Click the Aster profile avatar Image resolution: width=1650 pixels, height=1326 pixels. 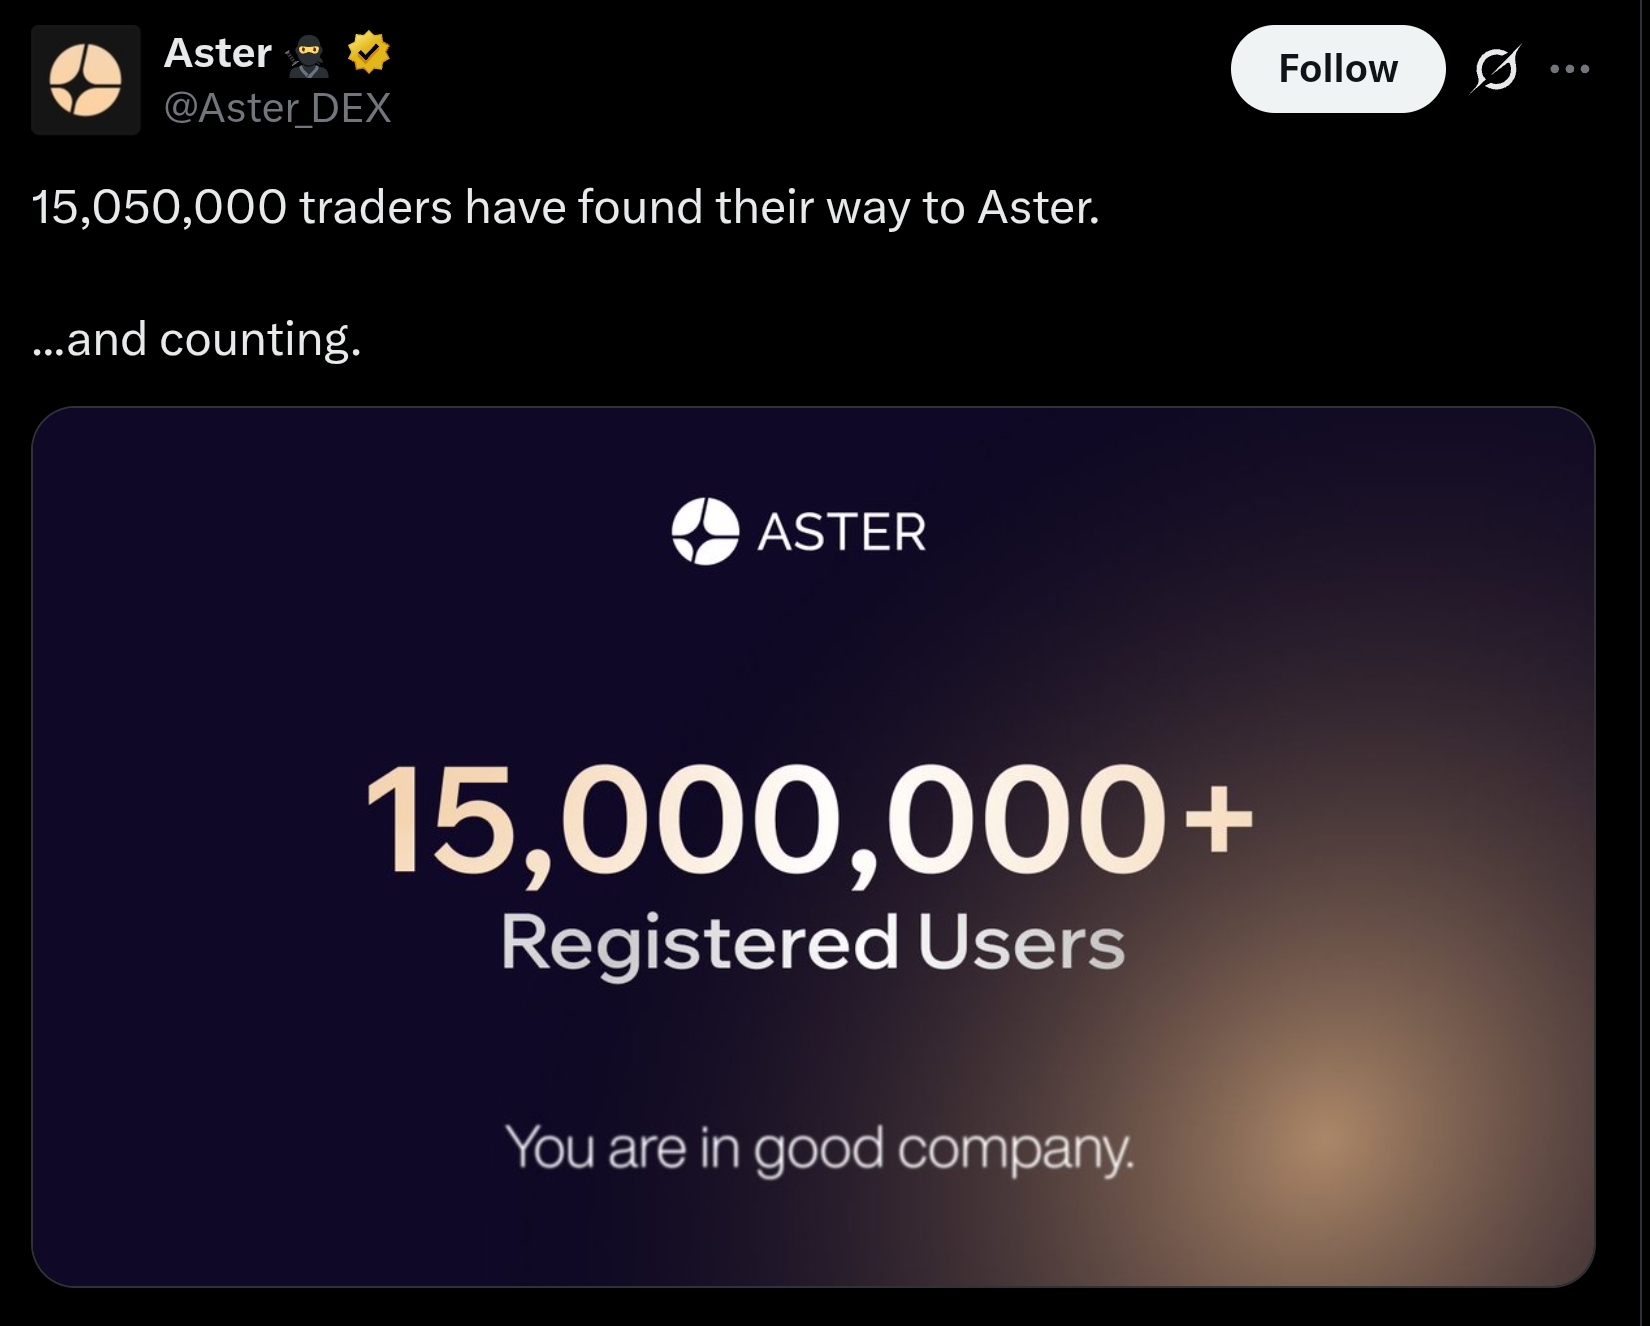(x=85, y=80)
